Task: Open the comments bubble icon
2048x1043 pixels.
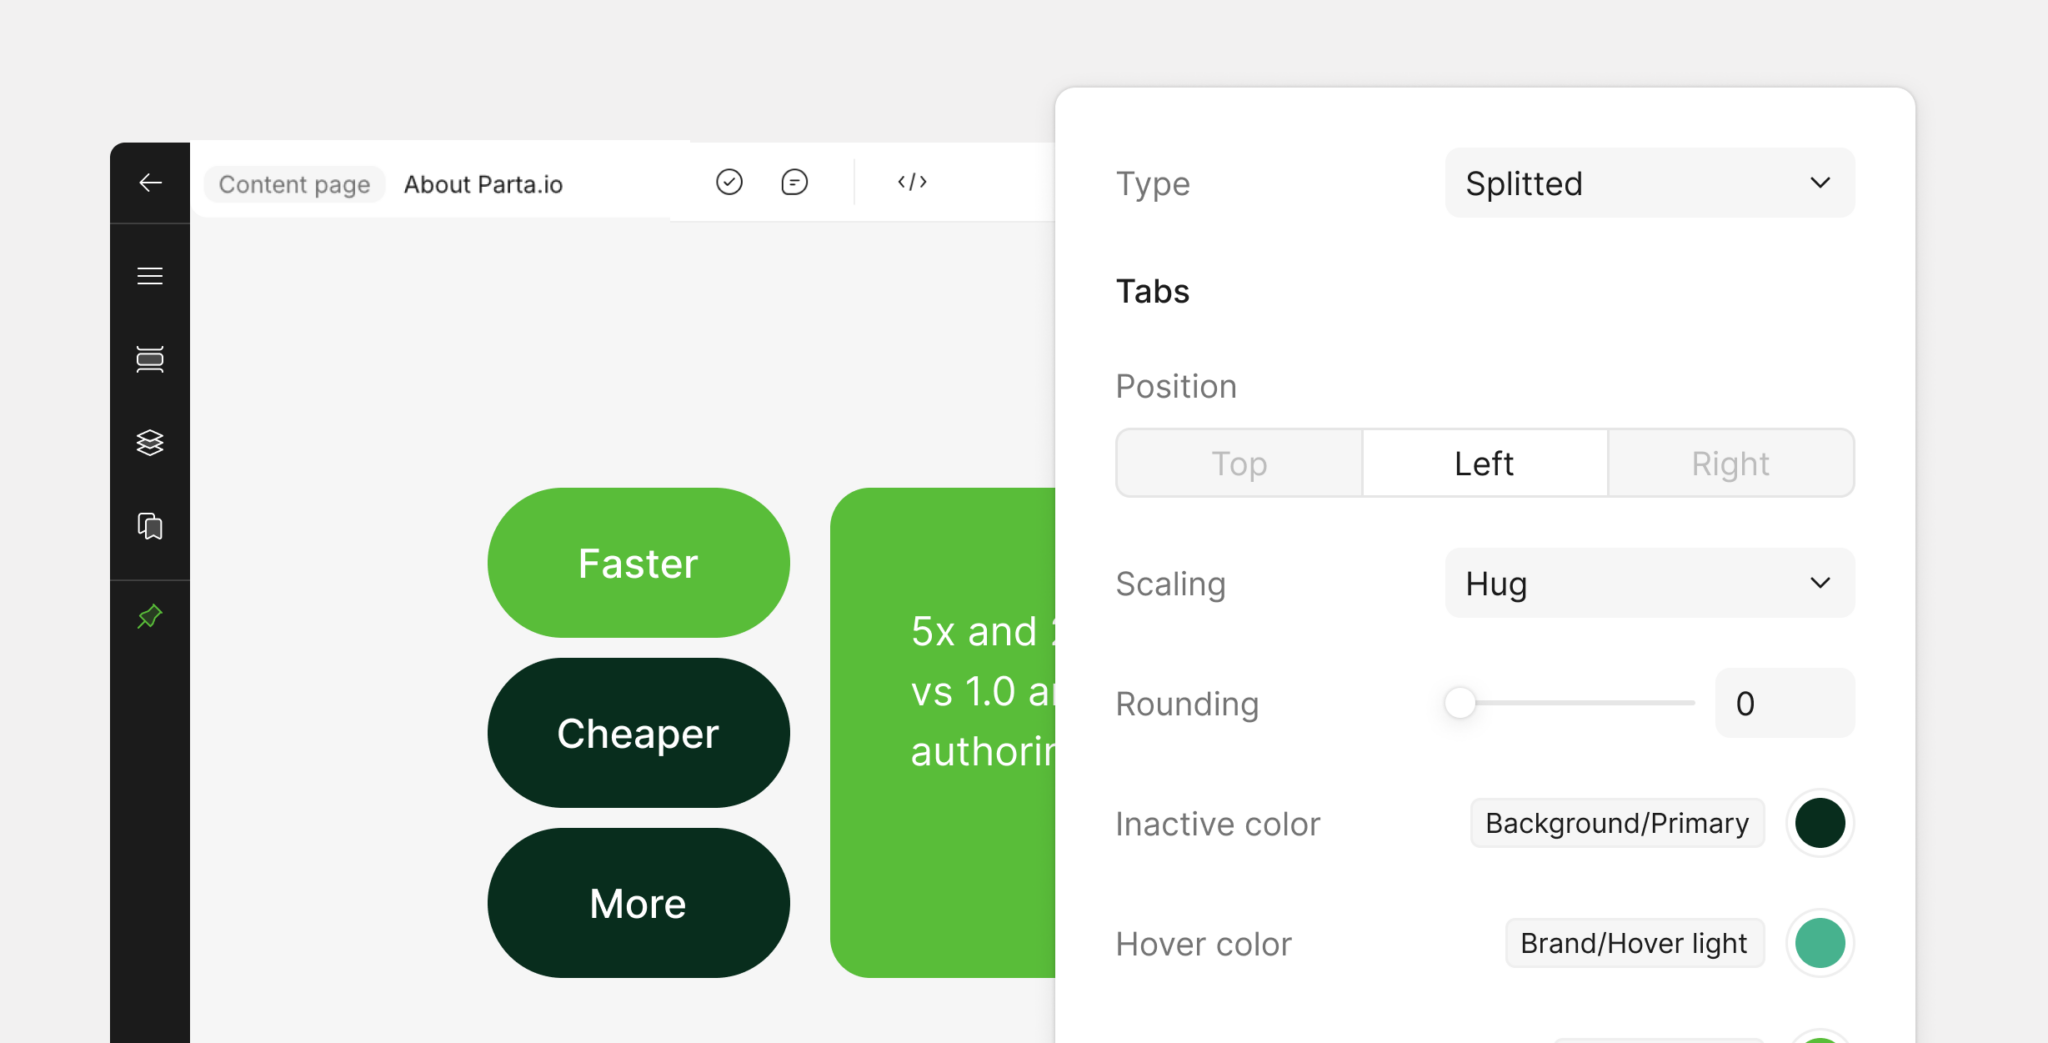Action: coord(794,182)
